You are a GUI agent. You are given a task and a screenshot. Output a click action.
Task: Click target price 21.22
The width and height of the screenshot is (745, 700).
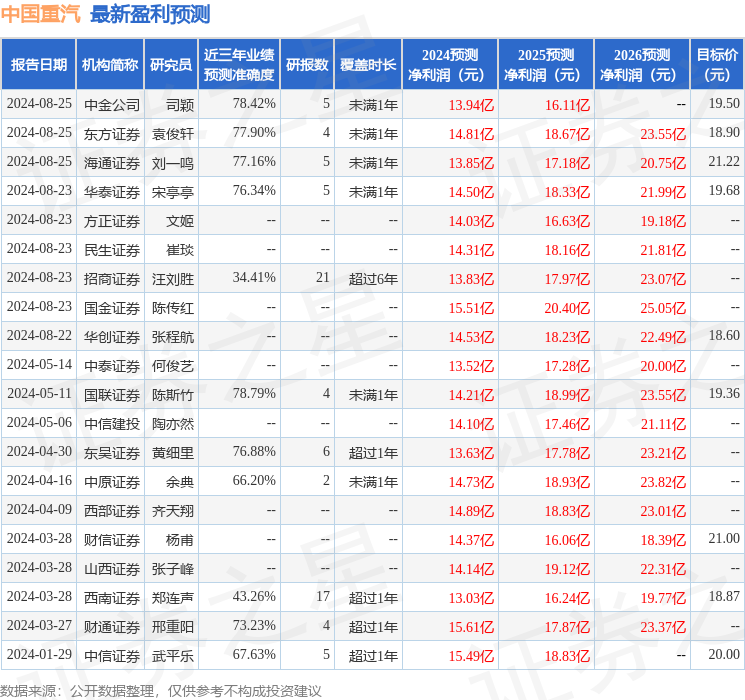[x=724, y=161]
